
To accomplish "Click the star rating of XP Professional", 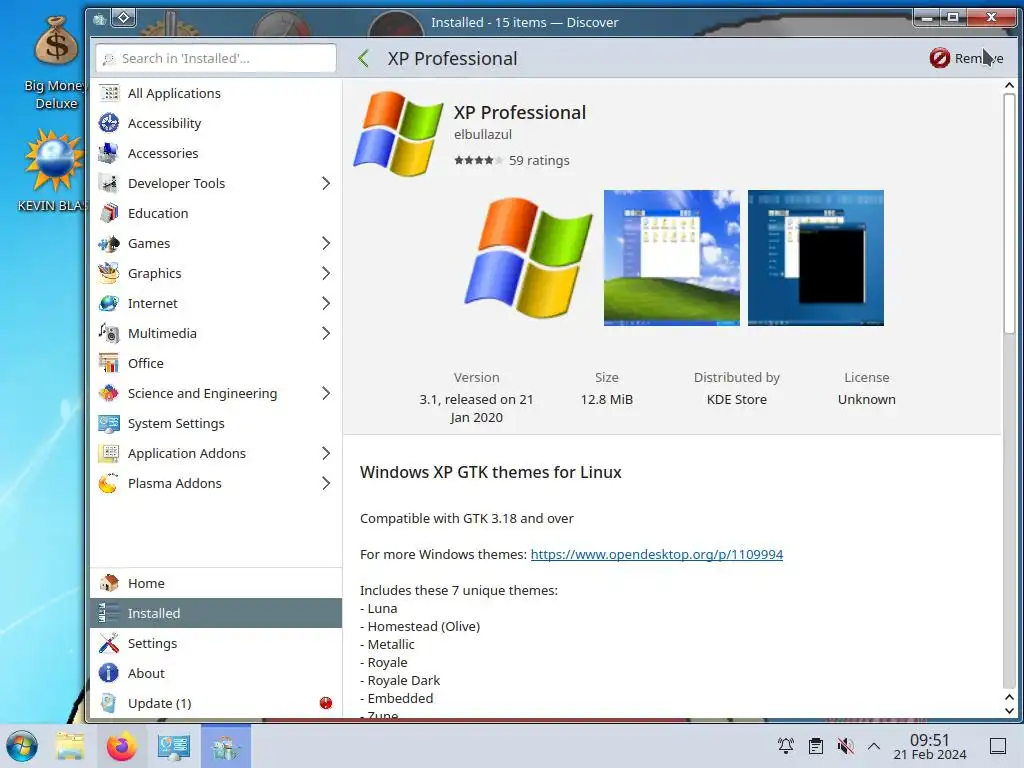I will pos(478,161).
